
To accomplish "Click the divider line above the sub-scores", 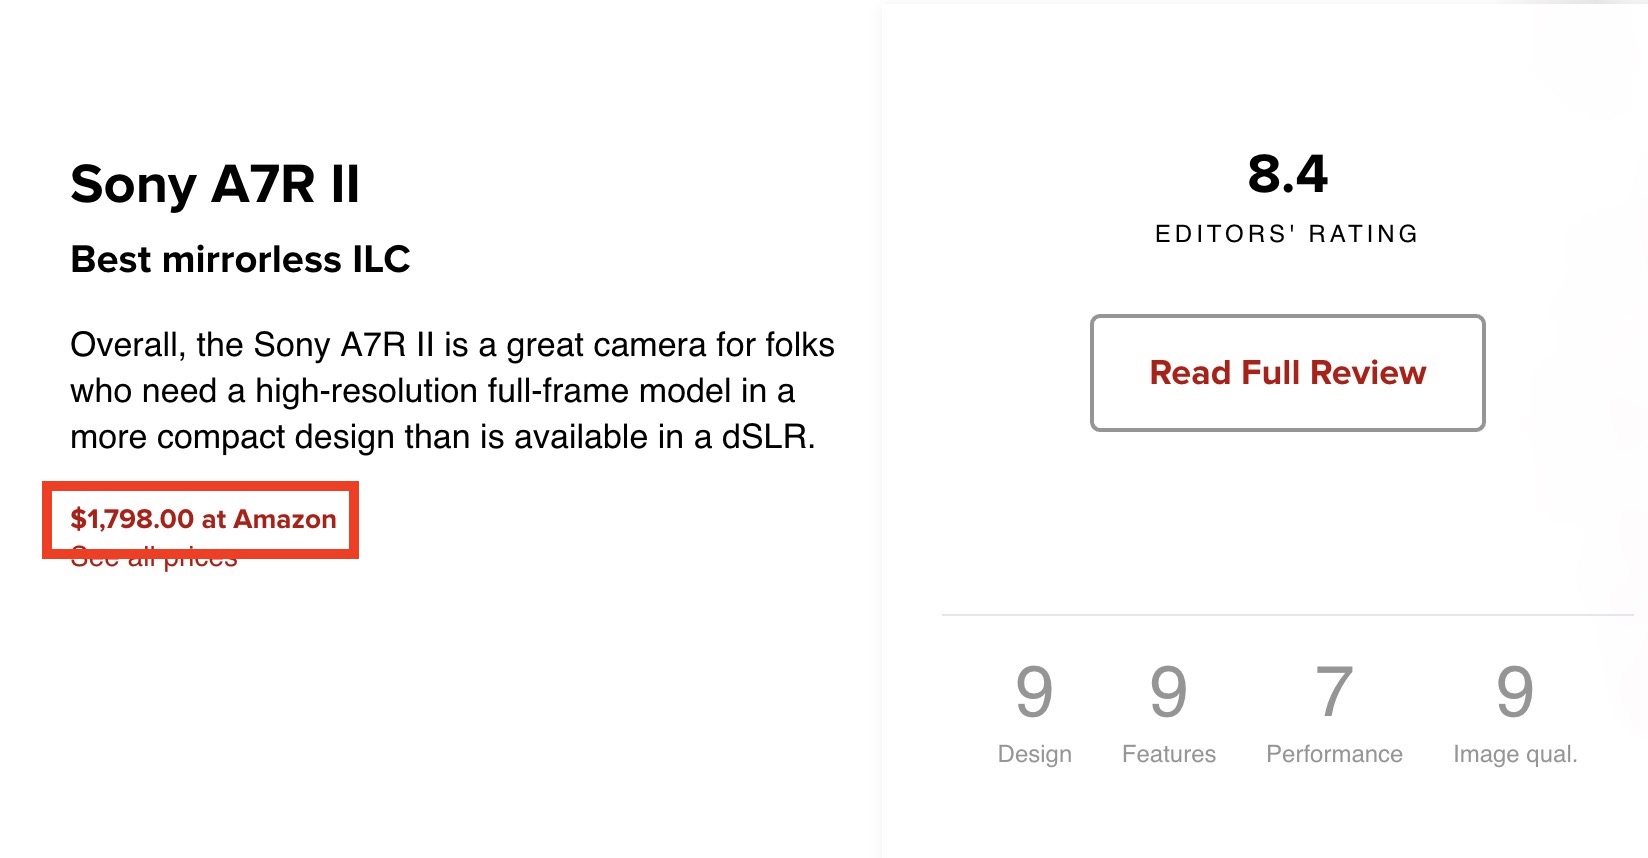I will tap(1287, 615).
